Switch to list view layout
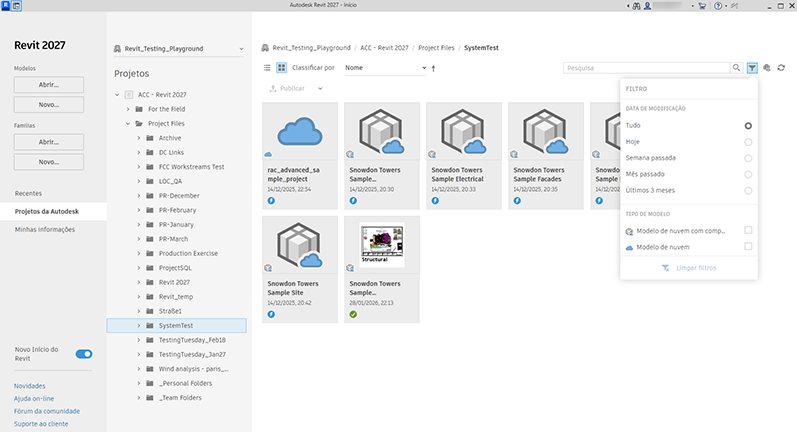The height and width of the screenshot is (432, 797). click(267, 68)
